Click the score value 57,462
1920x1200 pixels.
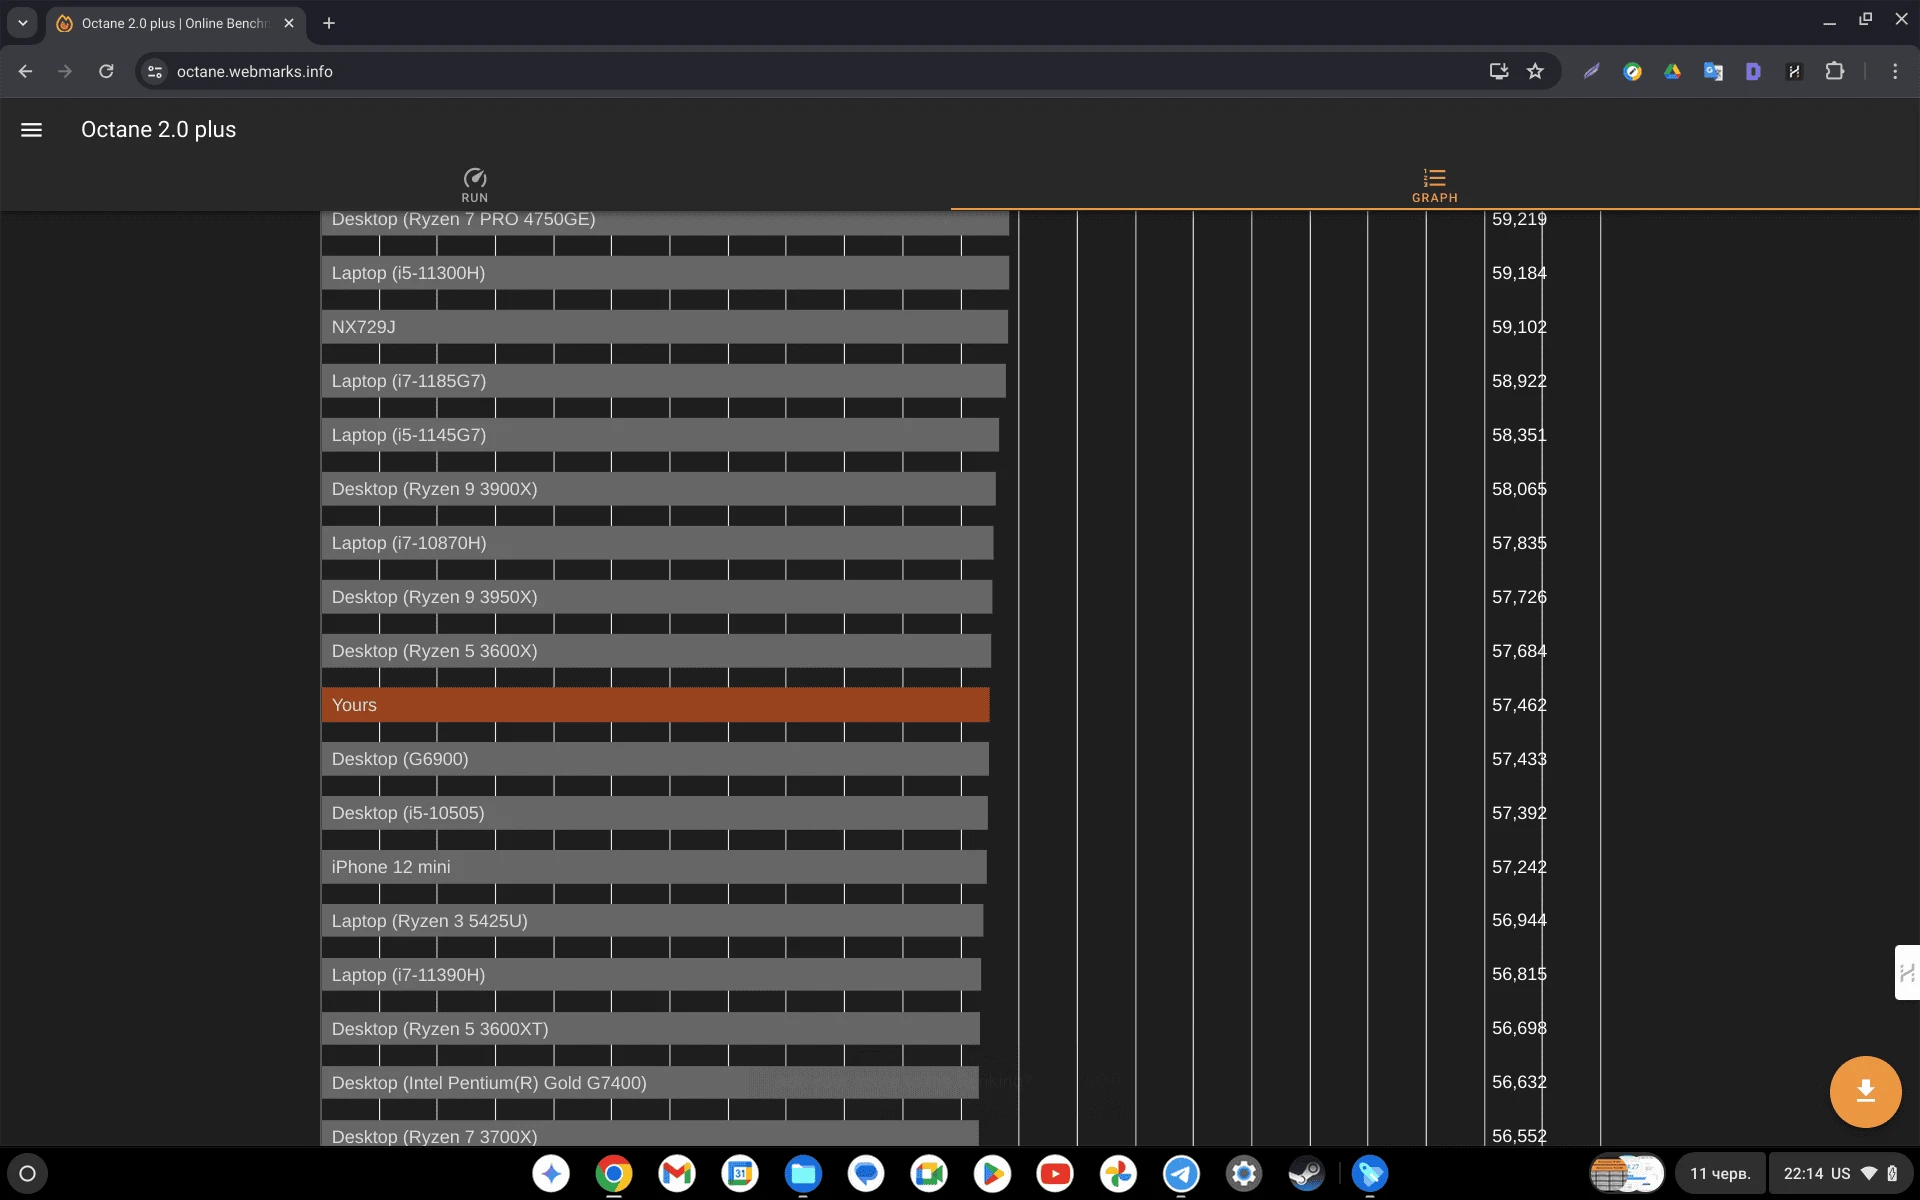pos(1519,705)
